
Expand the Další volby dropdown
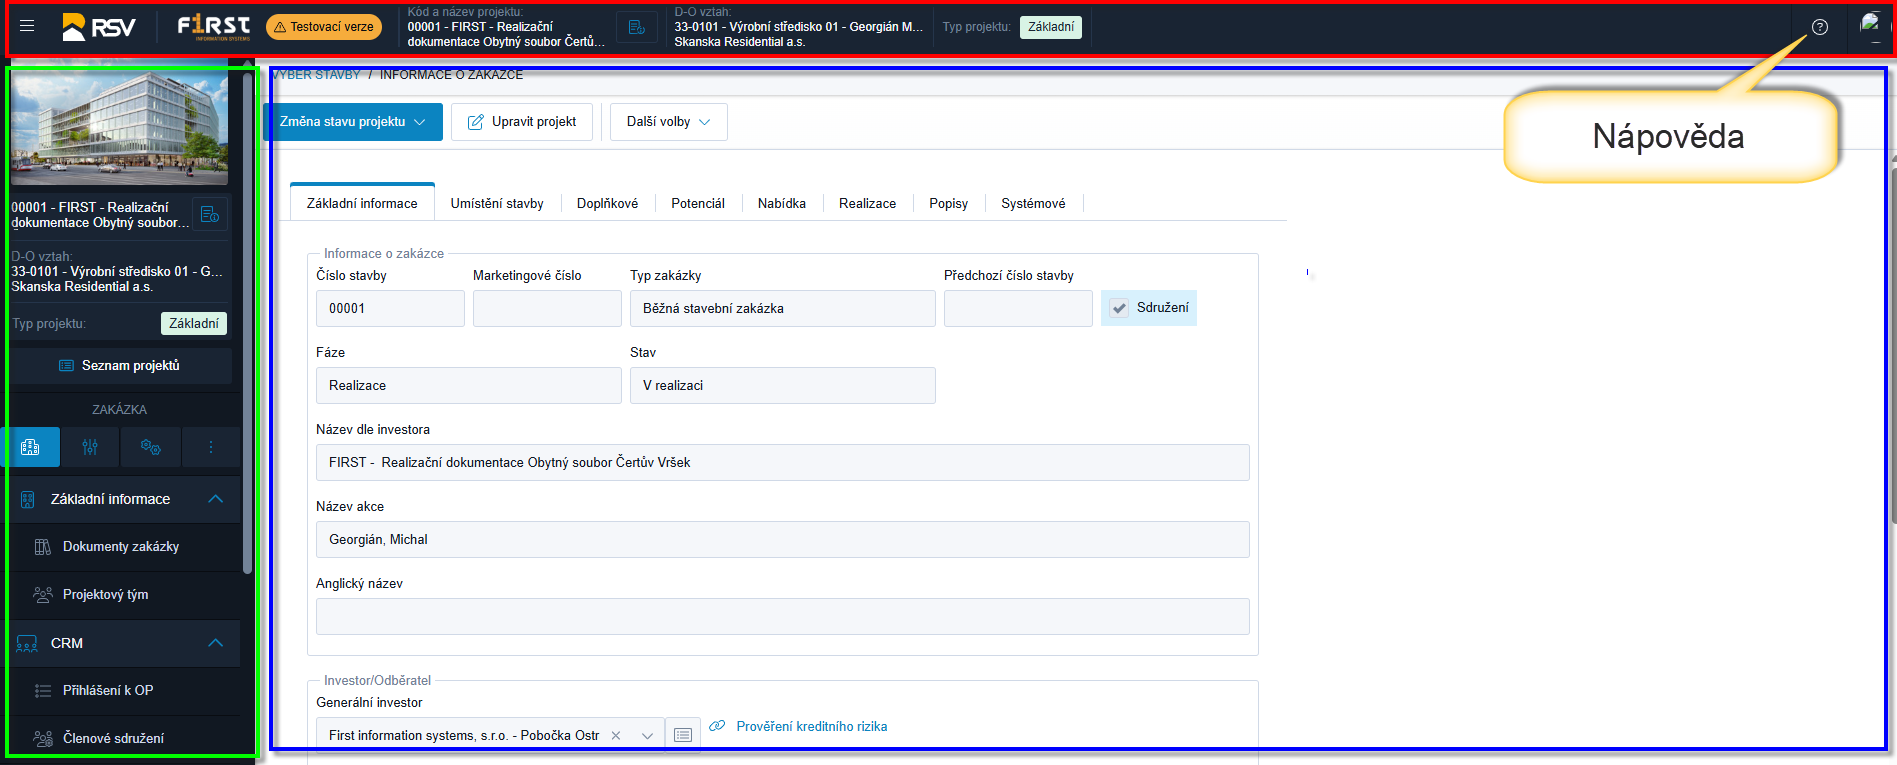(x=668, y=122)
